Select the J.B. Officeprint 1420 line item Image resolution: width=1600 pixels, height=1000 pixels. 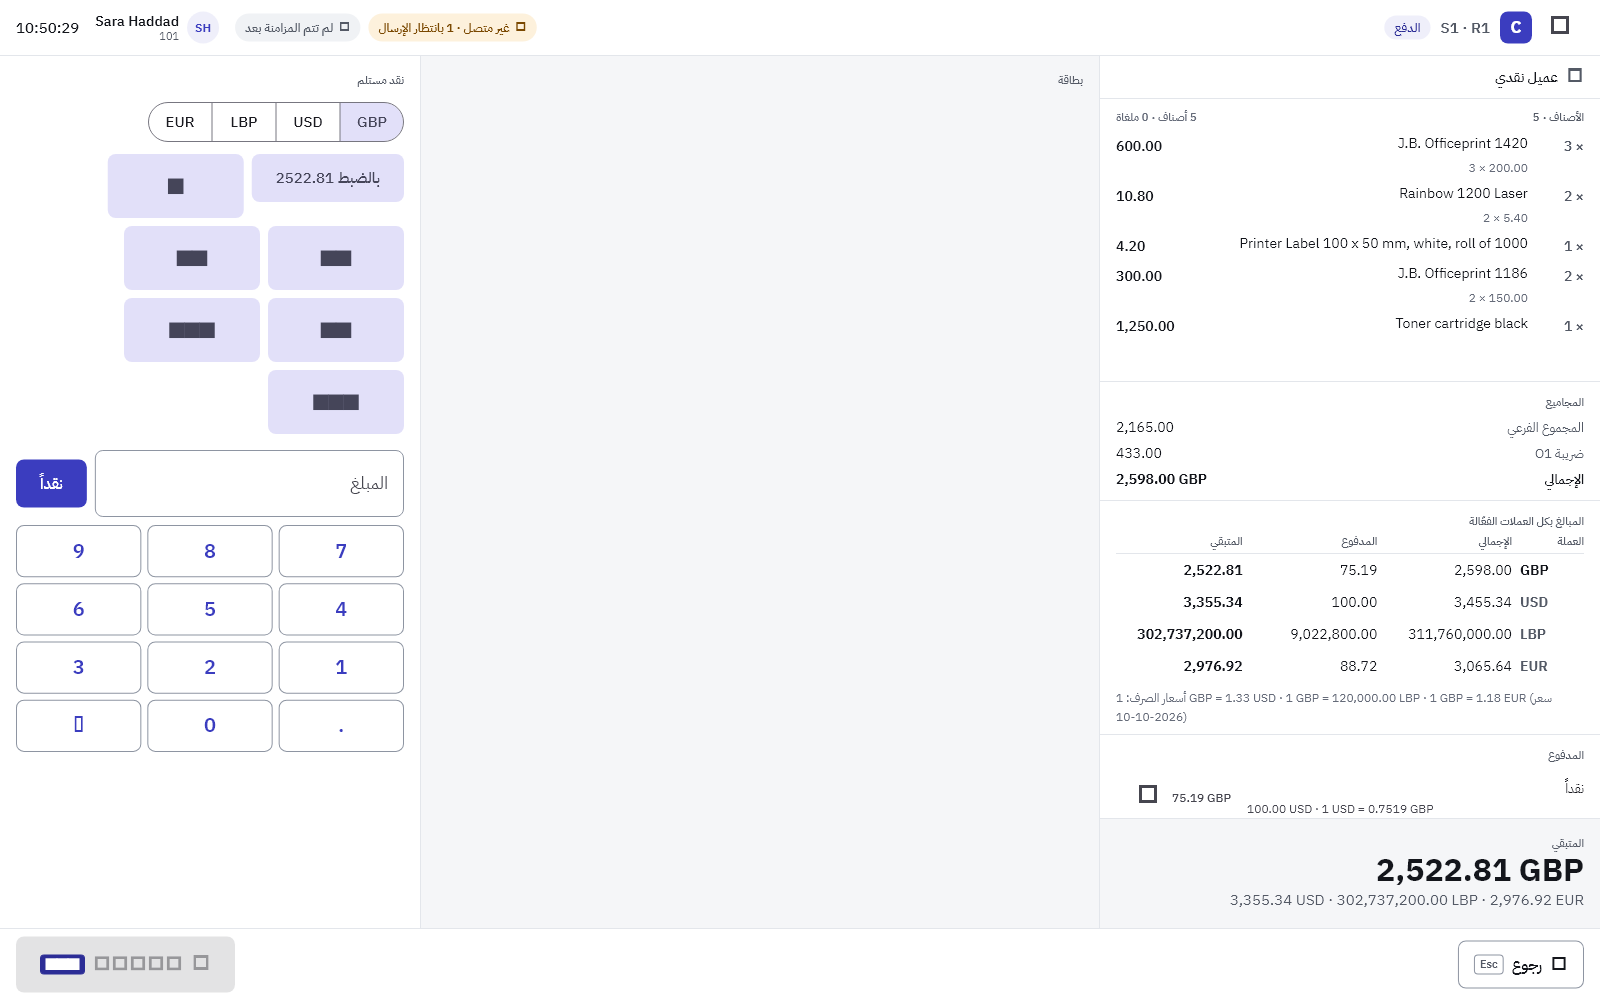click(1349, 155)
